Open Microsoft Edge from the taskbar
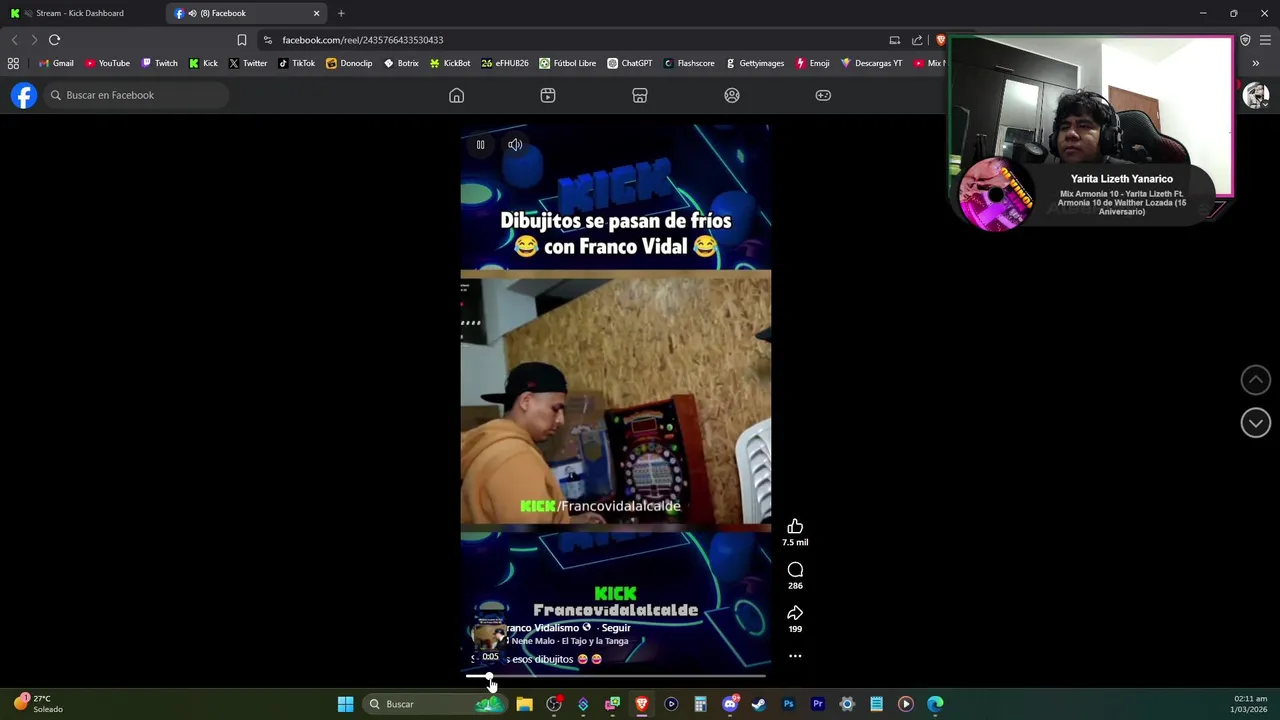Image resolution: width=1280 pixels, height=720 pixels. click(935, 704)
